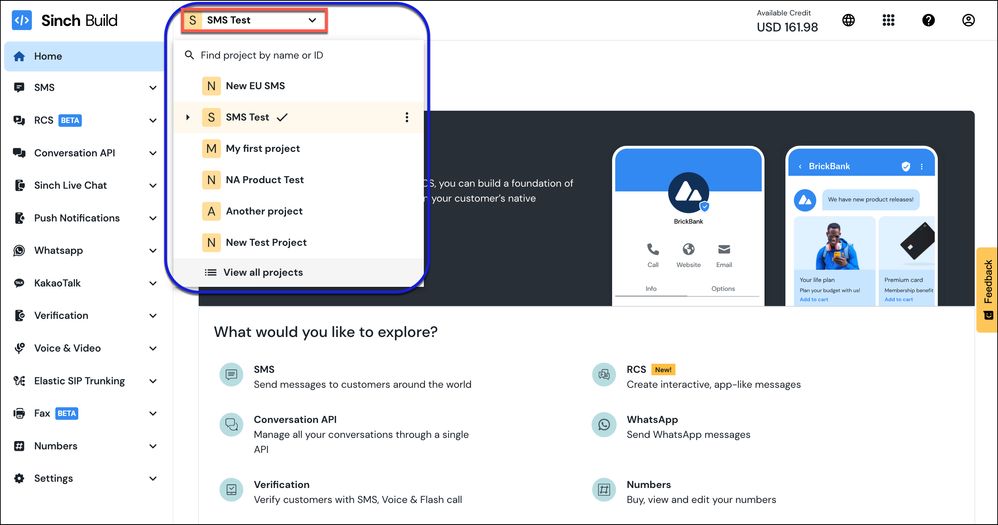The height and width of the screenshot is (525, 998).
Task: Click the Conversation API sidebar icon
Action: [x=19, y=153]
